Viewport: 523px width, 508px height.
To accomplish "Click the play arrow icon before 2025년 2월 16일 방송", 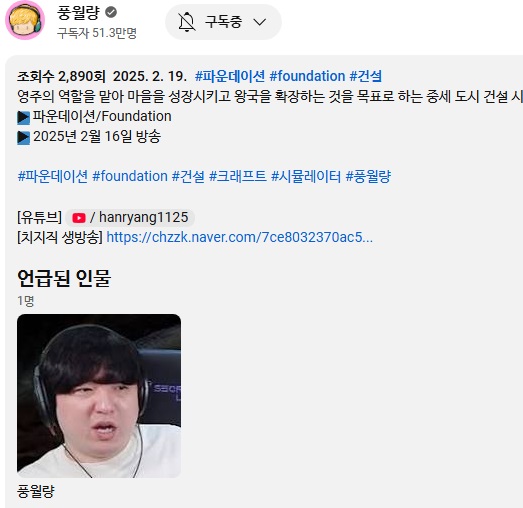I will pos(23,137).
